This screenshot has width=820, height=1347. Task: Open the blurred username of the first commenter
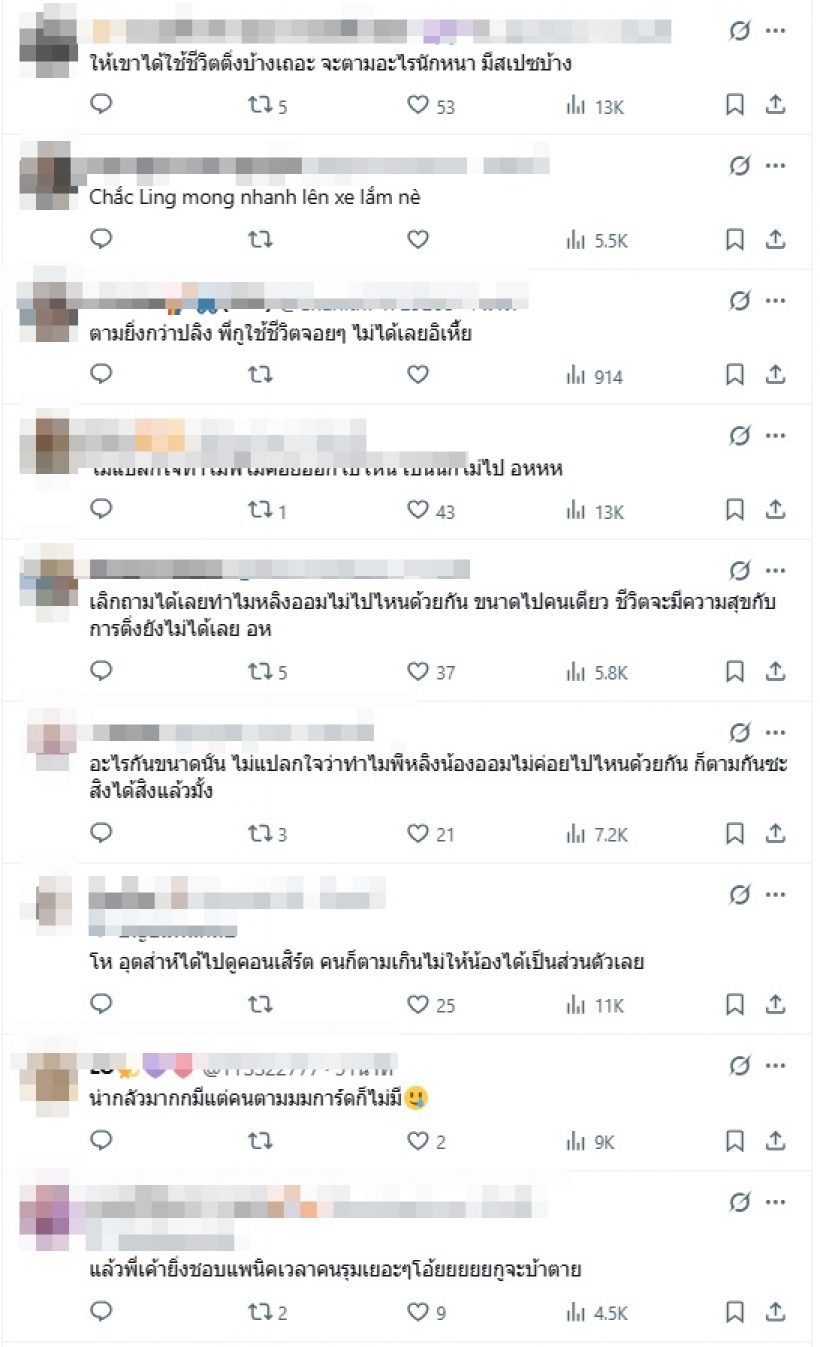pos(380,30)
